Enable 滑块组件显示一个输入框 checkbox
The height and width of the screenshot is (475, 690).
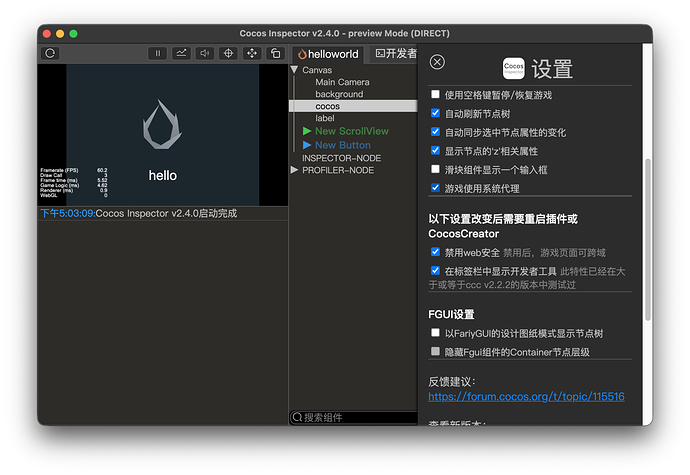[x=435, y=169]
